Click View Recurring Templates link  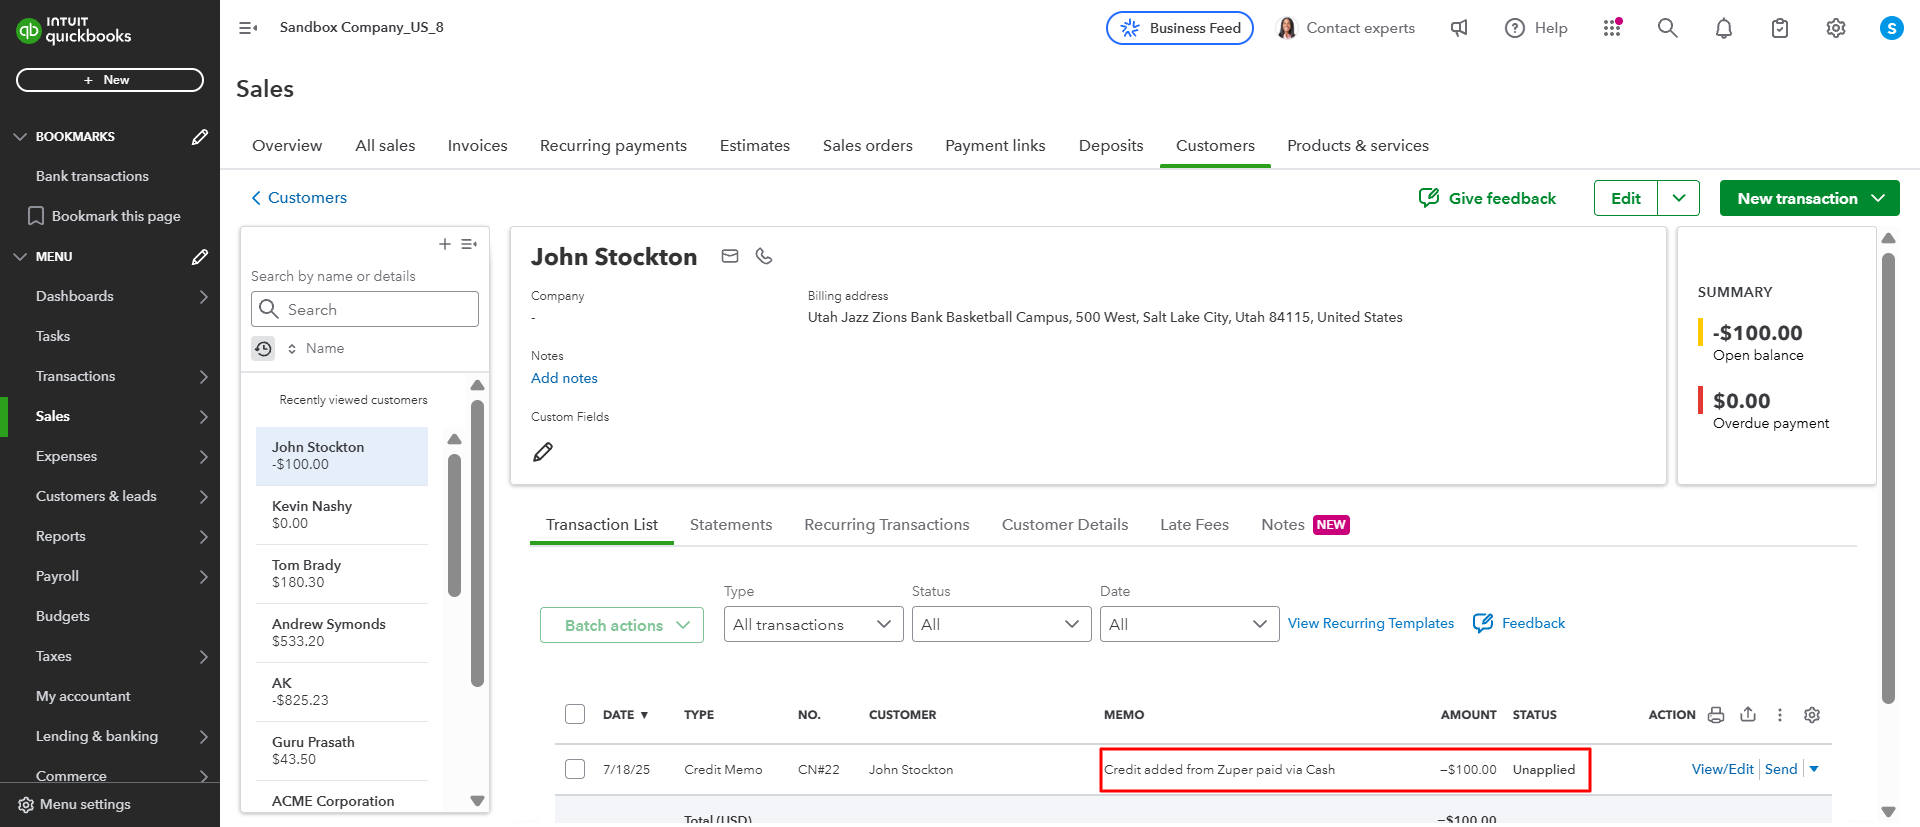coord(1371,623)
